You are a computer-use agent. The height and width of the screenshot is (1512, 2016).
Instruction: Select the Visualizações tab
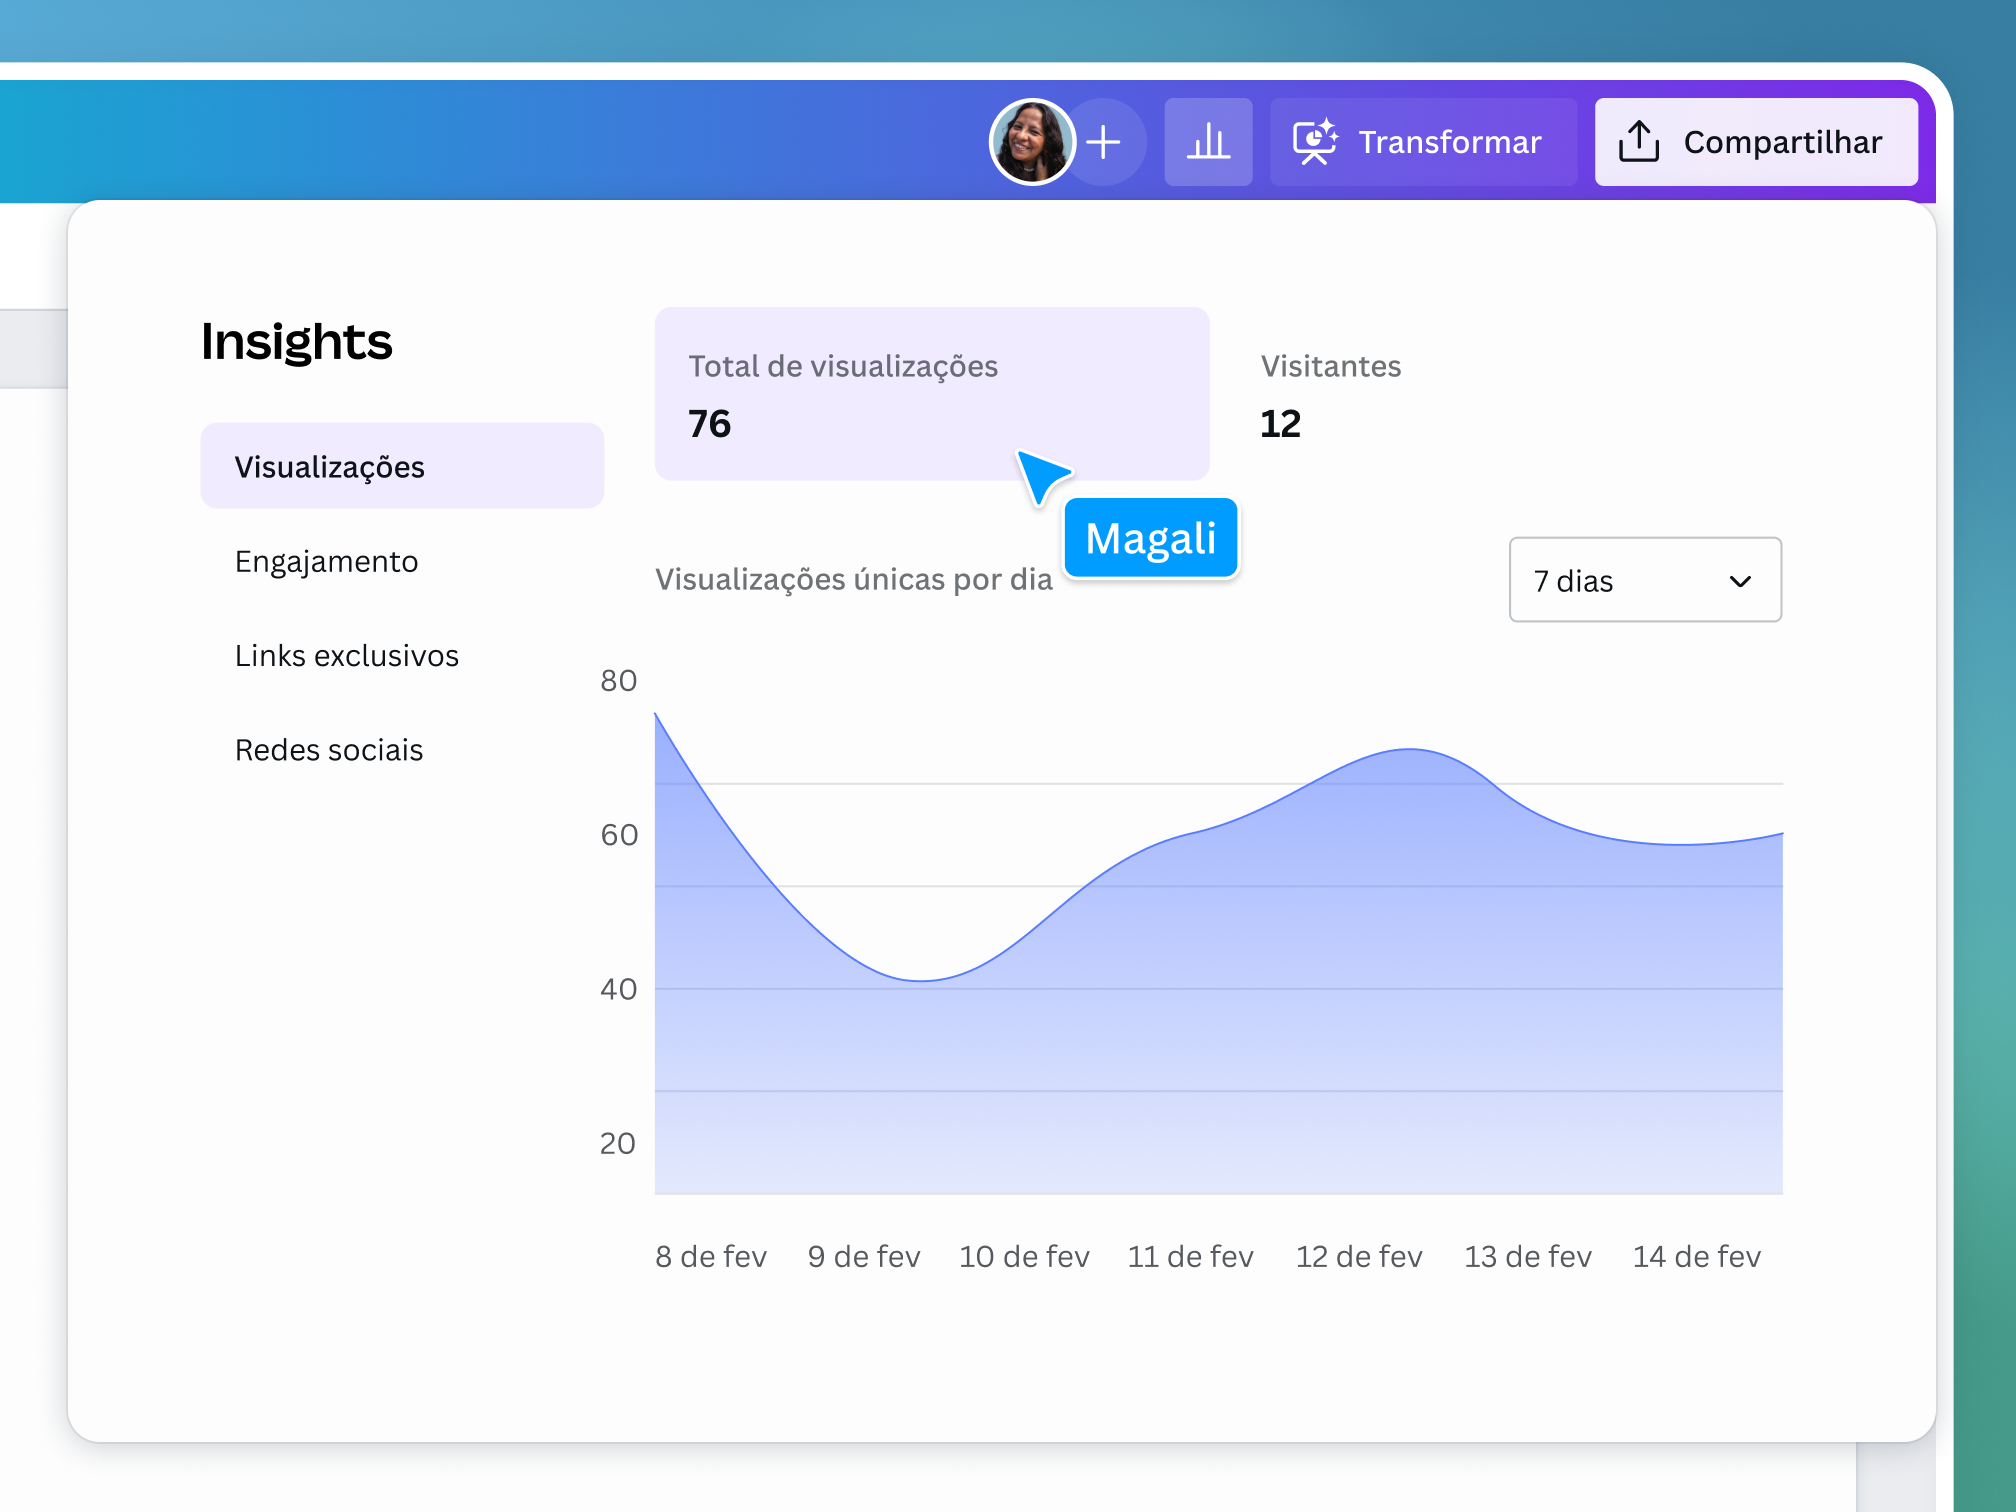click(x=402, y=466)
